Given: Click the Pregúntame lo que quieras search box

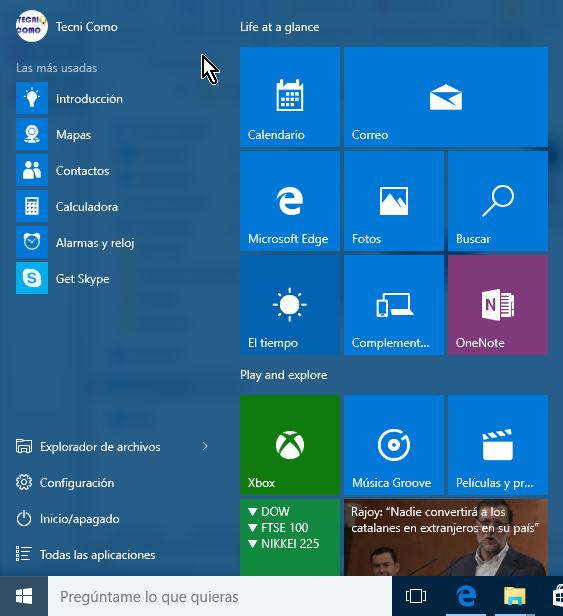Looking at the screenshot, I should point(220,596).
